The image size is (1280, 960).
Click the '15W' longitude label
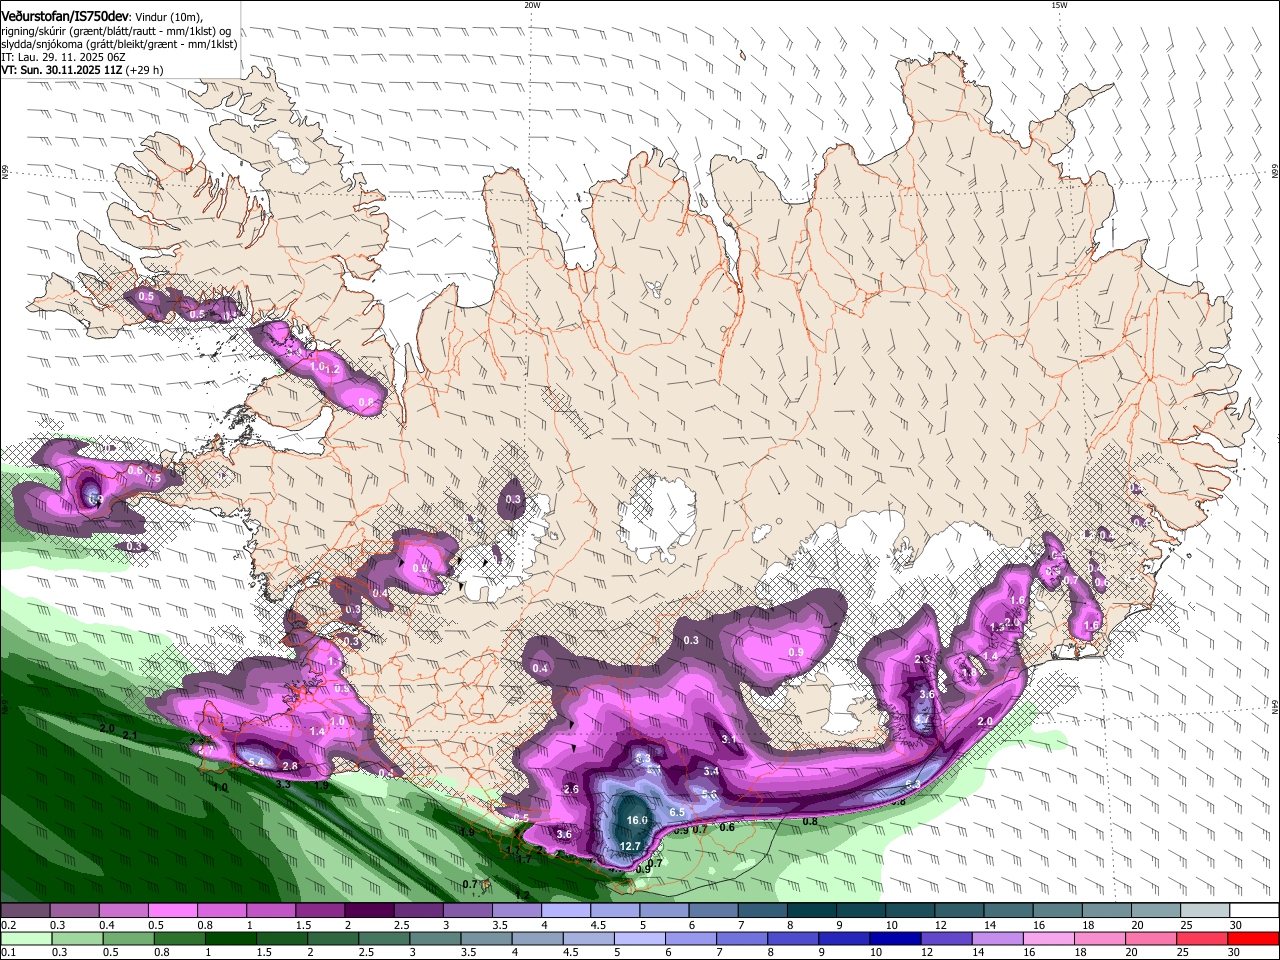point(1058,5)
